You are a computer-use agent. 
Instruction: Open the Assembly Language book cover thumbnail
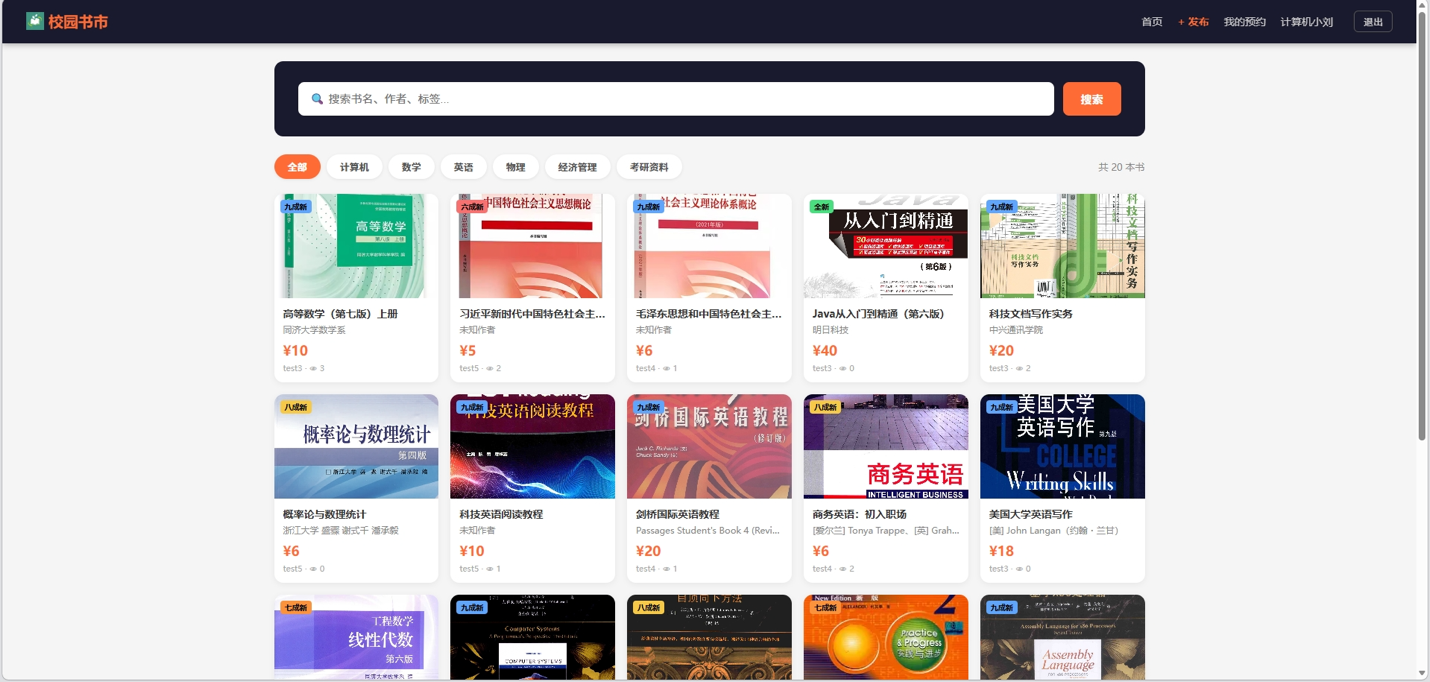point(1062,638)
